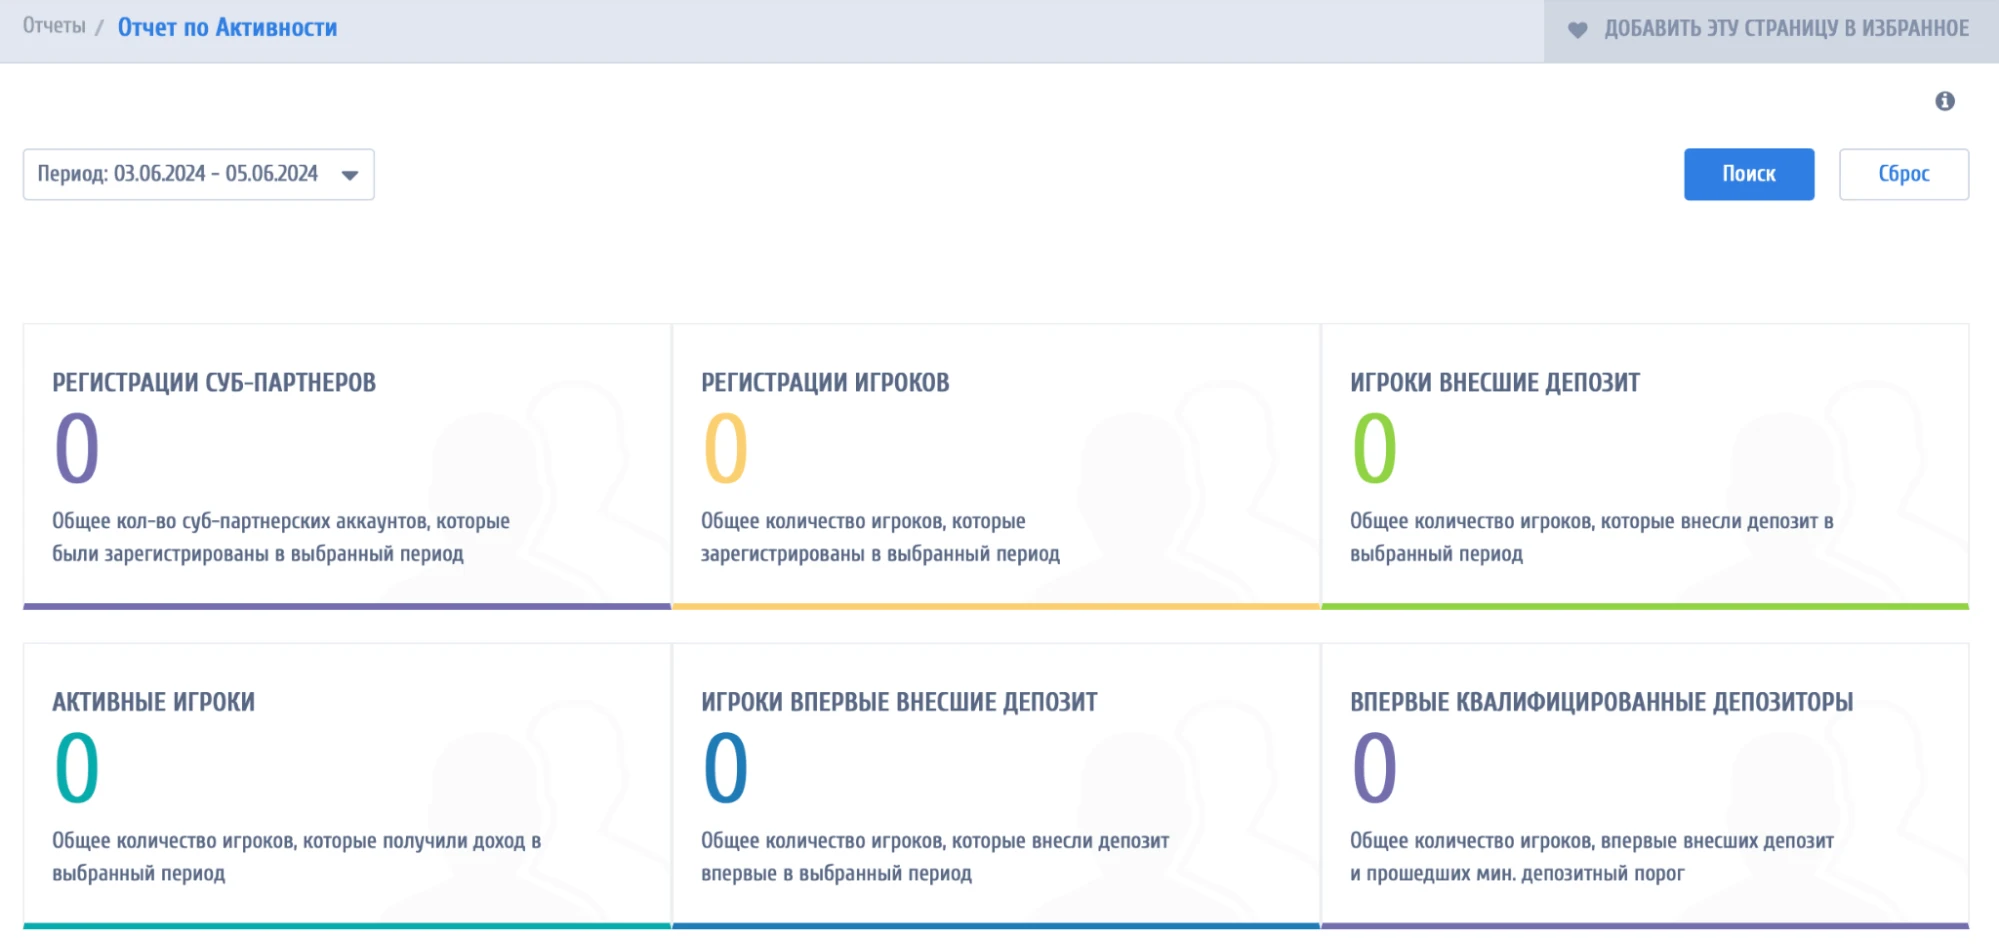This screenshot has height=948, width=1999.
Task: Click the yellow zero under Регистрации игроков
Action: coord(726,448)
